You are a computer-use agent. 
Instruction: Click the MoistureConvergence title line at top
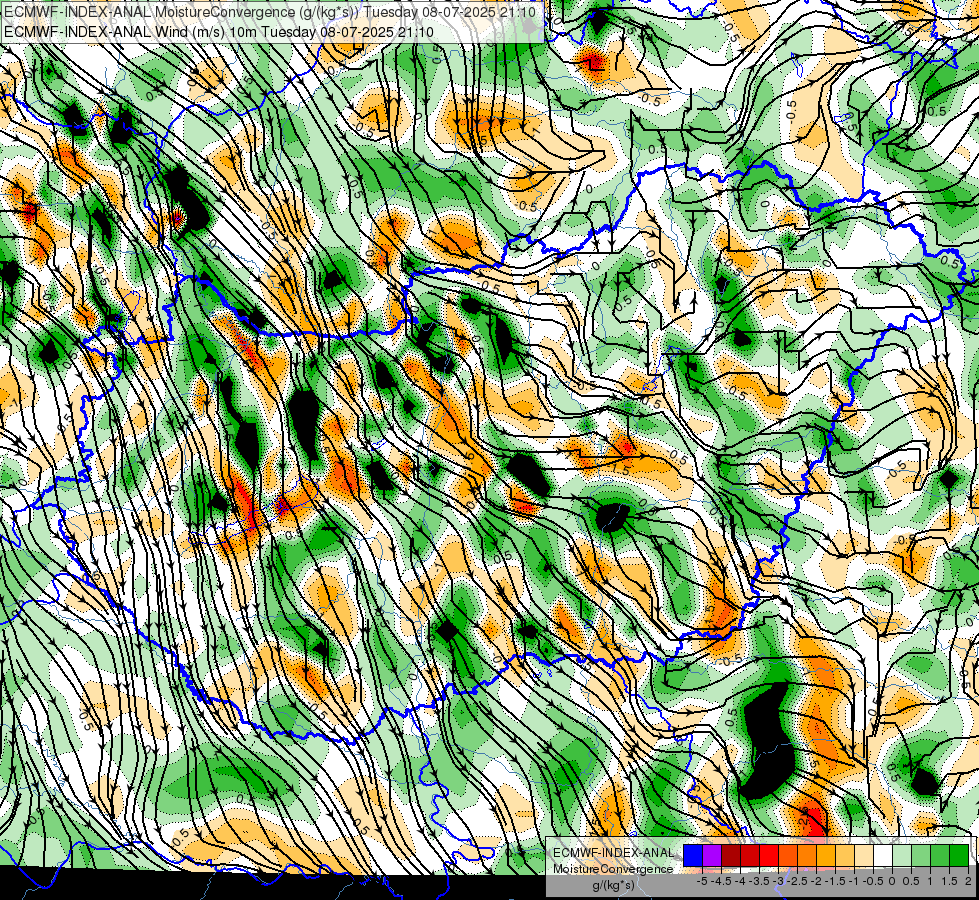tap(269, 12)
